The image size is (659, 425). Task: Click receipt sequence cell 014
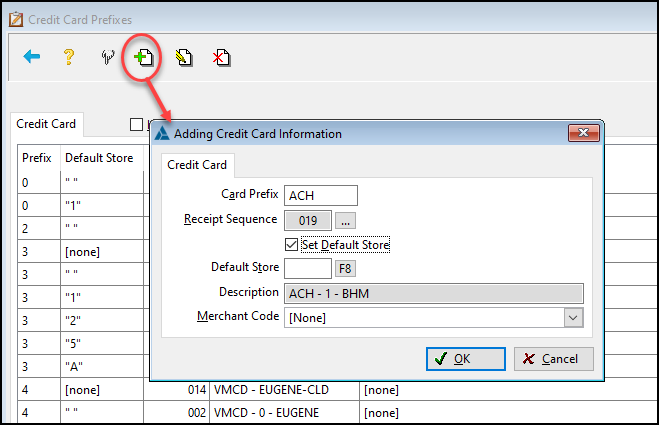pos(176,390)
